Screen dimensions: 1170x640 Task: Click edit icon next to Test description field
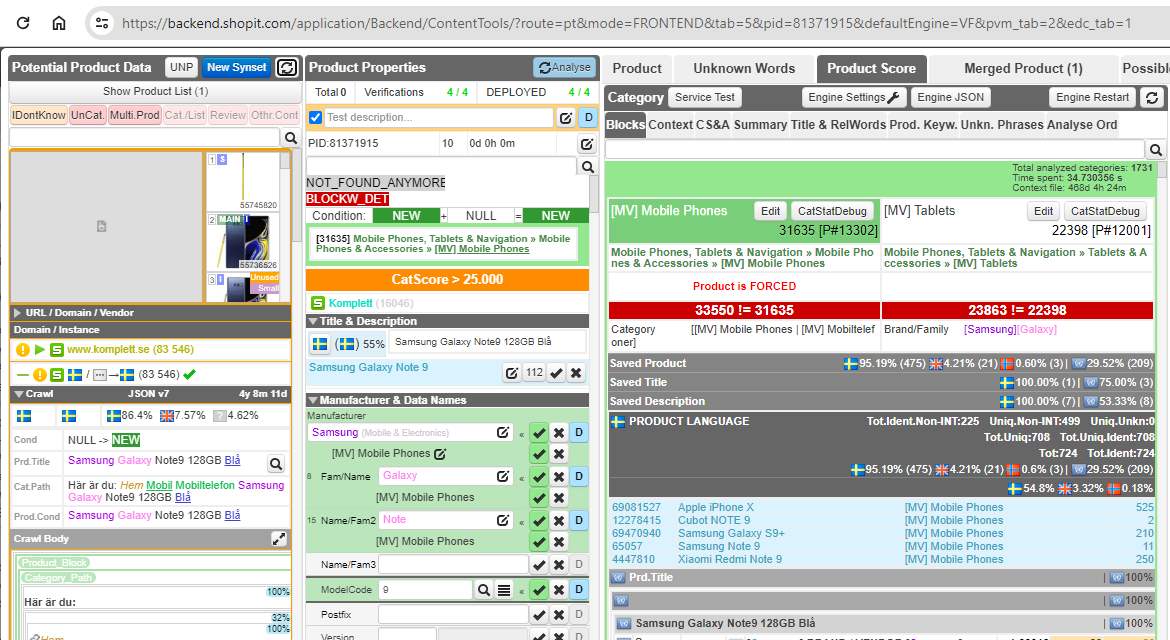(566, 117)
